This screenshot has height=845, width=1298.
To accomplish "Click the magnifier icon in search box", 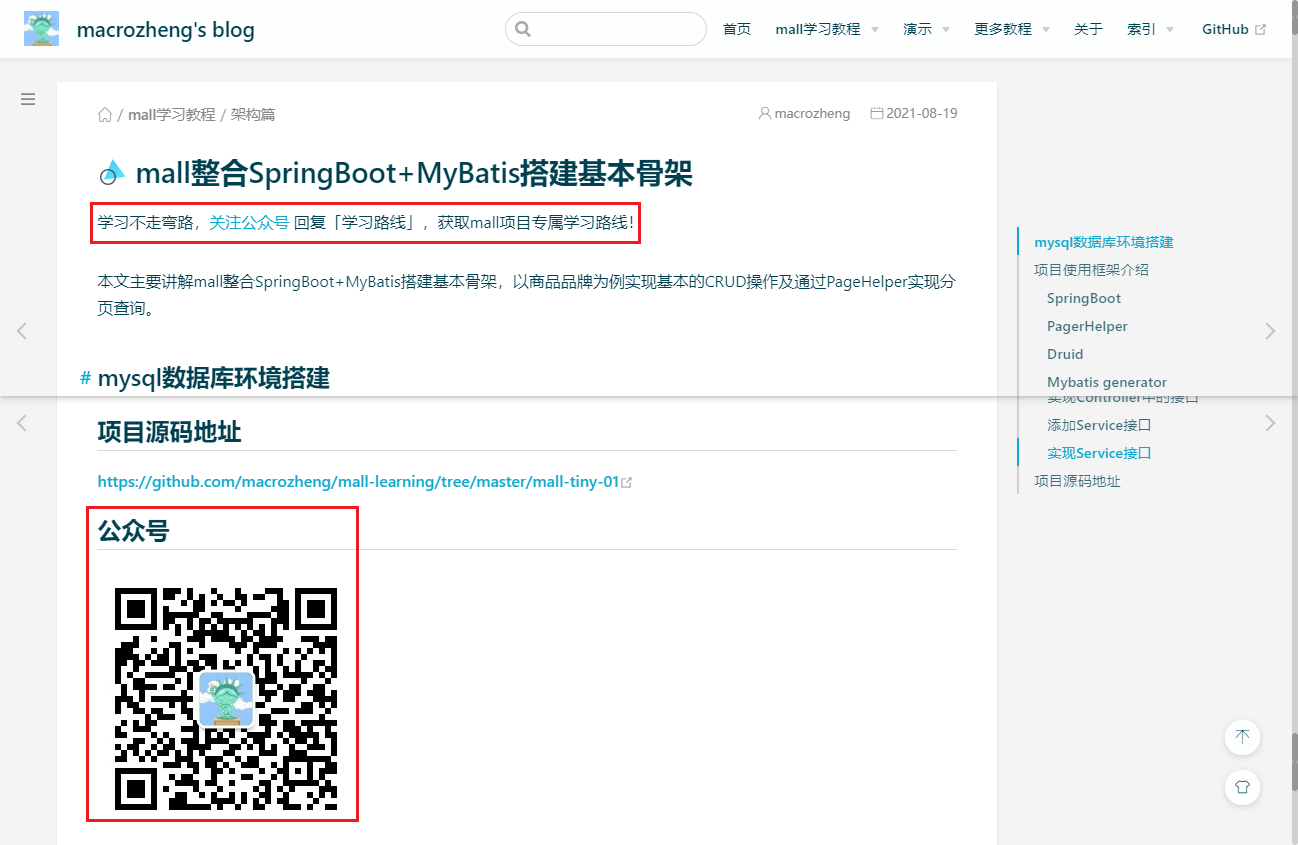I will pyautogui.click(x=523, y=29).
